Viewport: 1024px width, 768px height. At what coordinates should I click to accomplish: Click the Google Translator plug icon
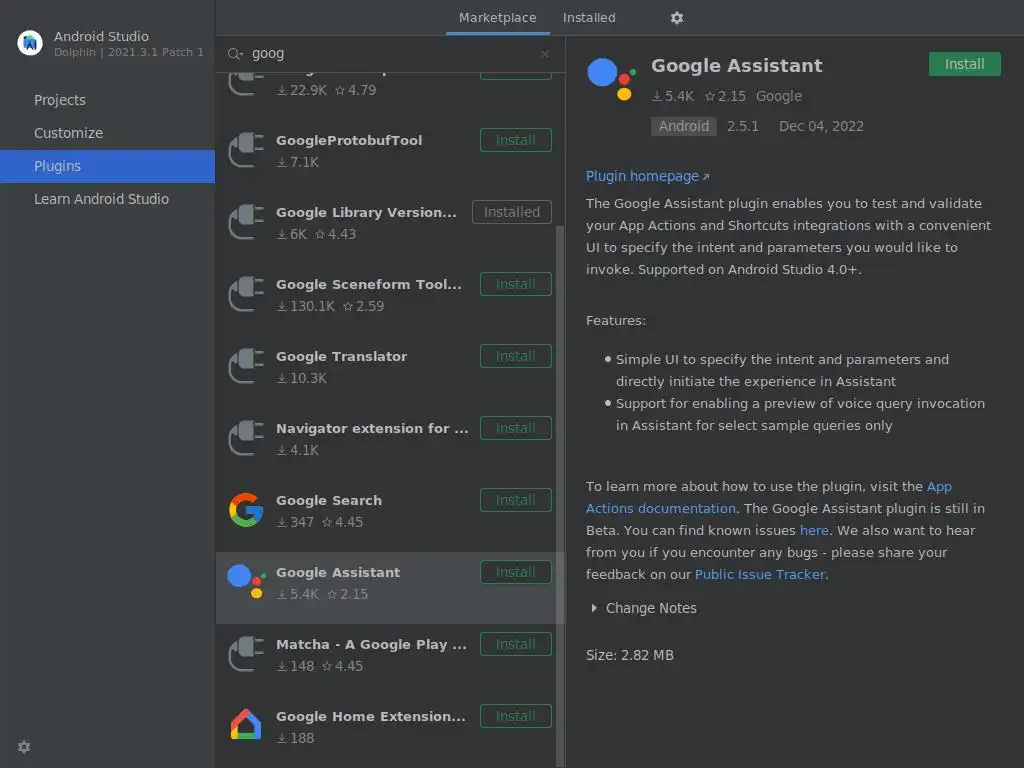pyautogui.click(x=245, y=366)
